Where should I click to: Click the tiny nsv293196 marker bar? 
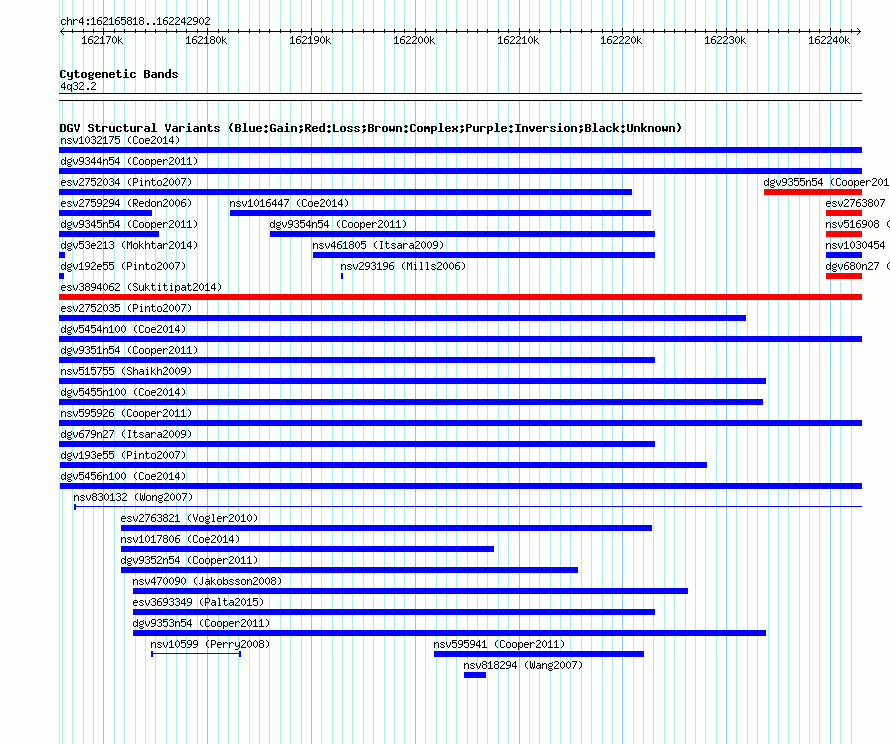click(342, 276)
